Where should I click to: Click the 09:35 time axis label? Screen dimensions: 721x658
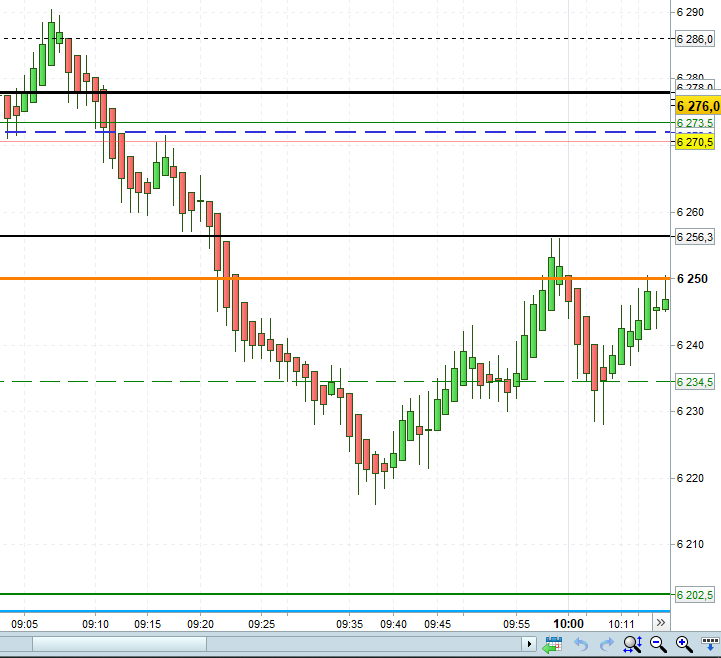tap(349, 624)
